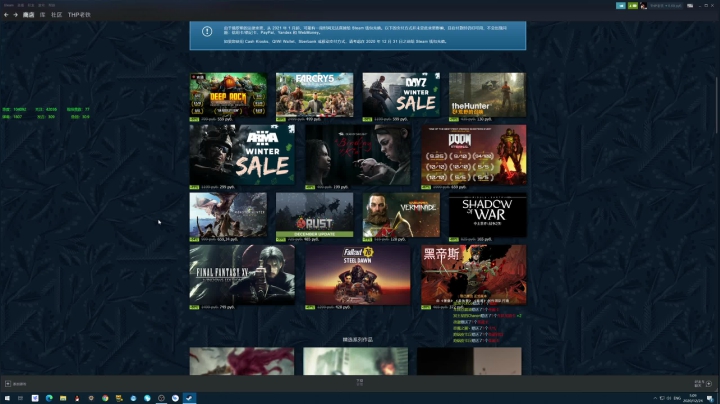Open the Windows notification center
720x404 pixels.
click(710, 398)
